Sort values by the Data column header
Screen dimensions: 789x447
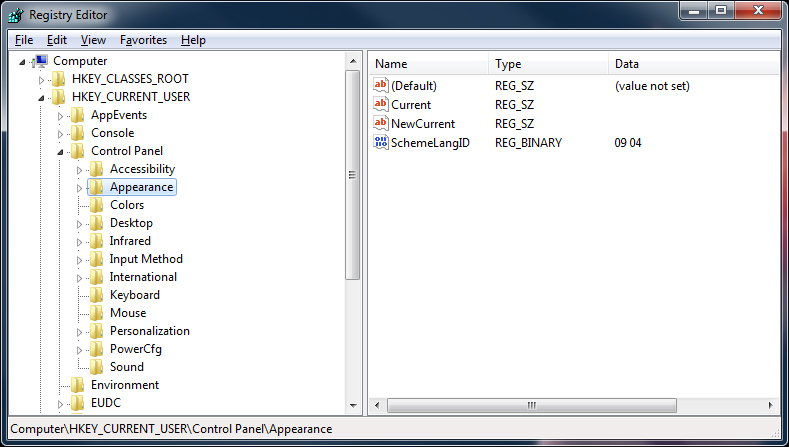[x=694, y=64]
